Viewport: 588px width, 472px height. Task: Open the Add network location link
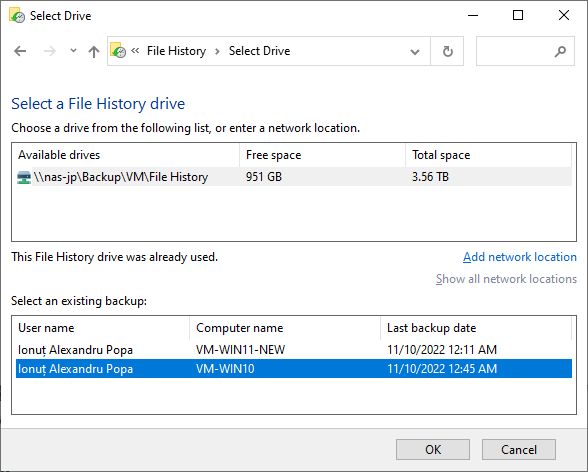click(x=520, y=257)
